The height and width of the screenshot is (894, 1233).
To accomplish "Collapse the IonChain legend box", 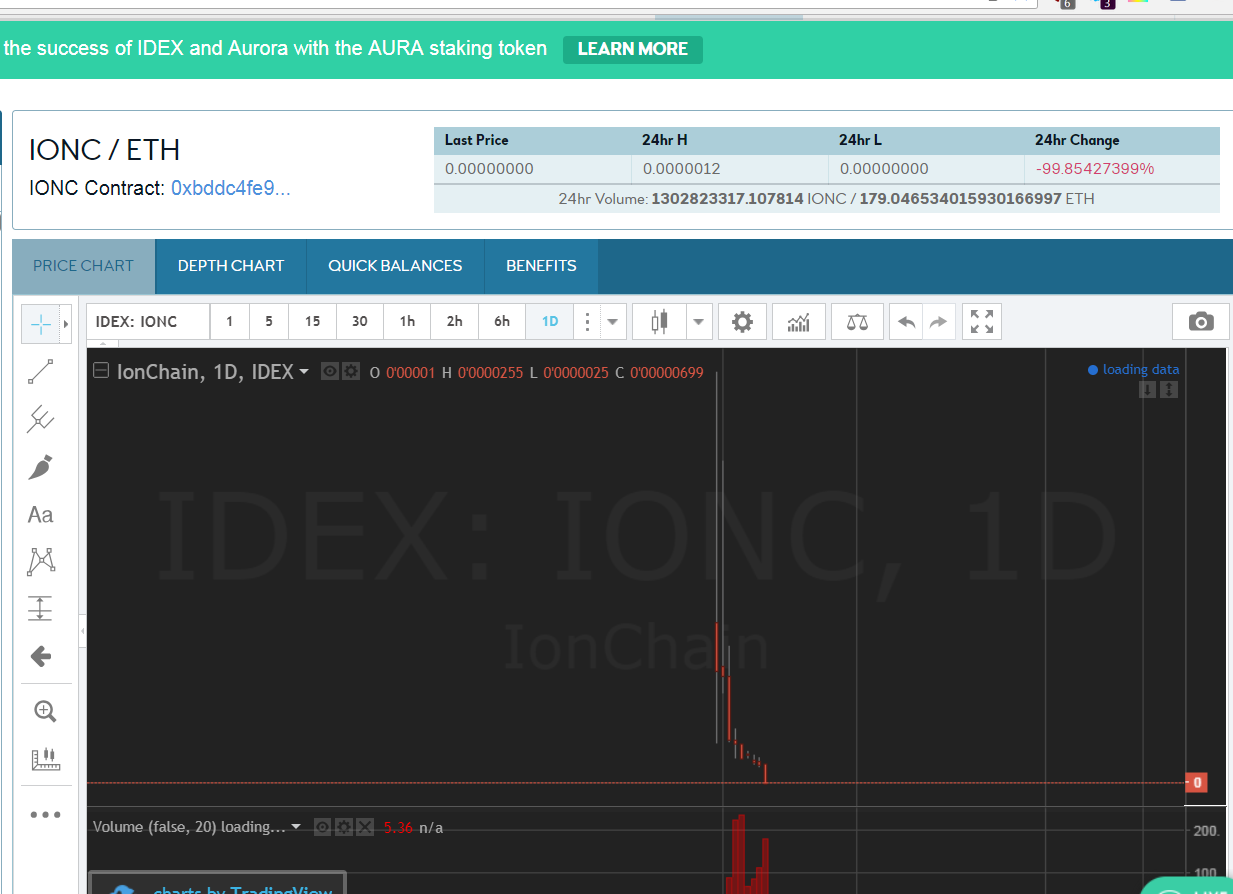I will coord(101,371).
